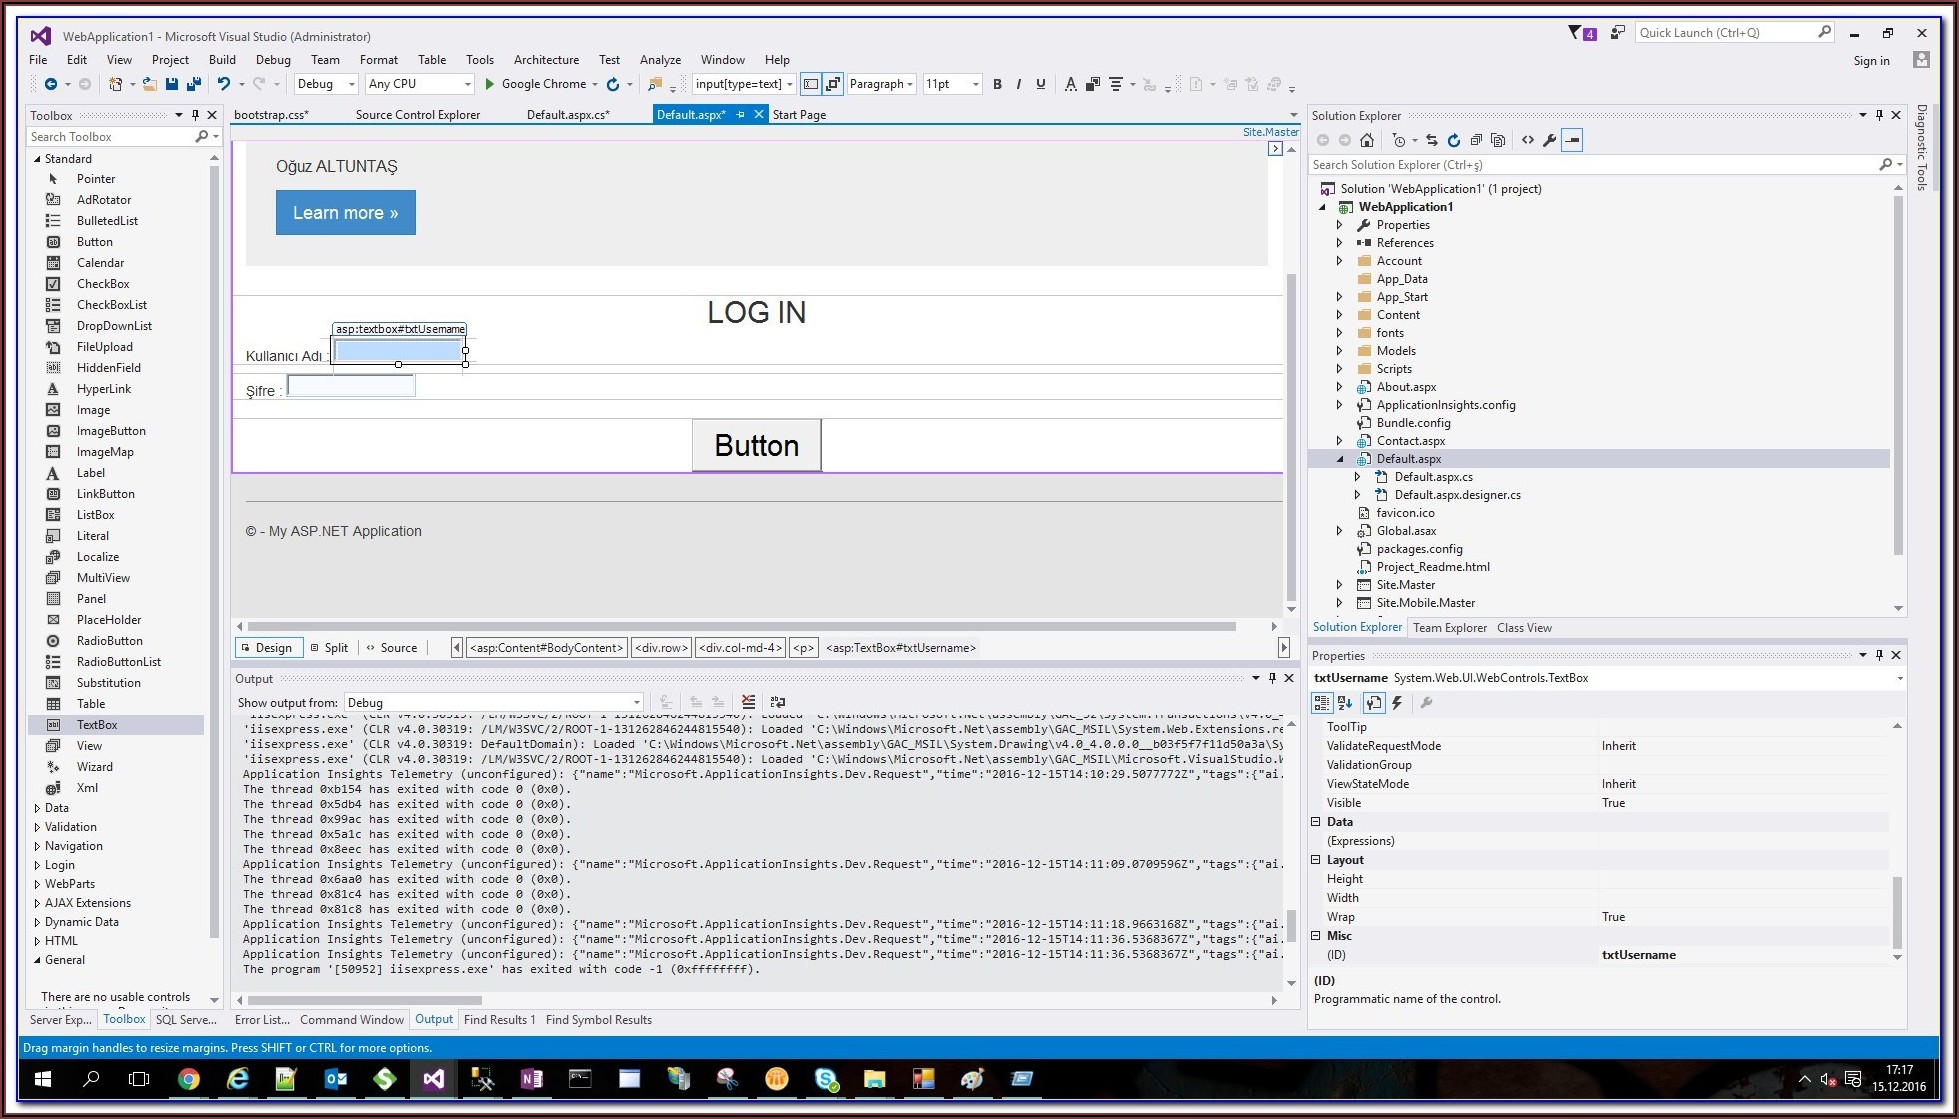Click the Home icon in Solution Explorer

pyautogui.click(x=1367, y=140)
